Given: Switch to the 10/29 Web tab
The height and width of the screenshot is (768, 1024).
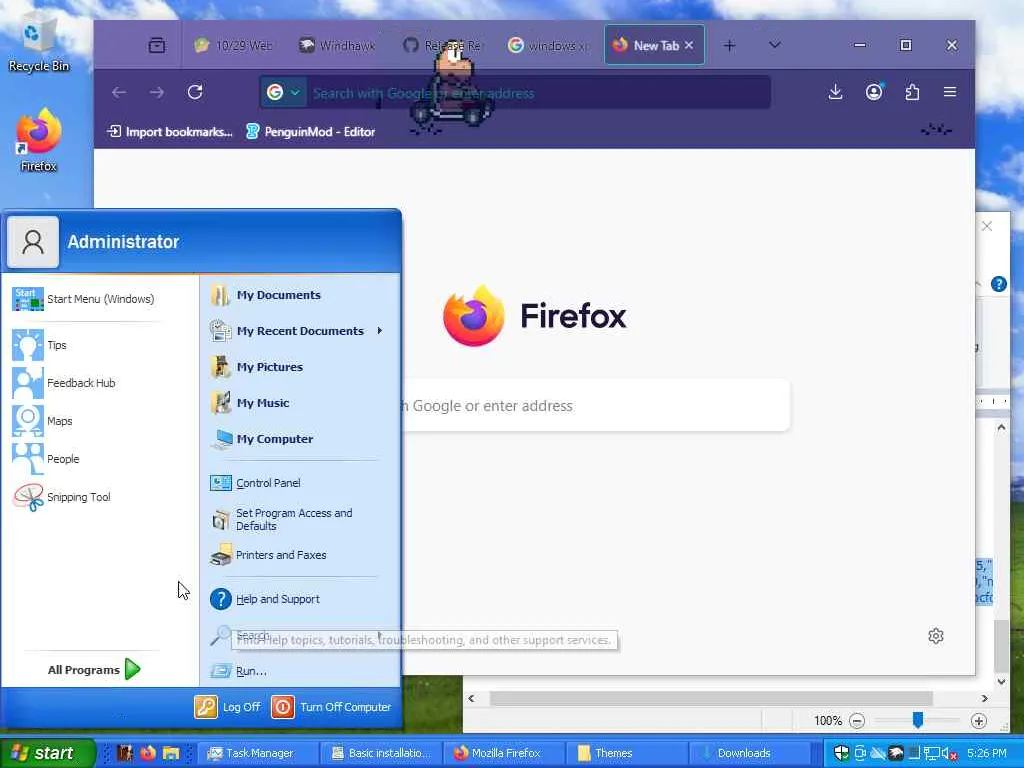Looking at the screenshot, I should tap(234, 46).
